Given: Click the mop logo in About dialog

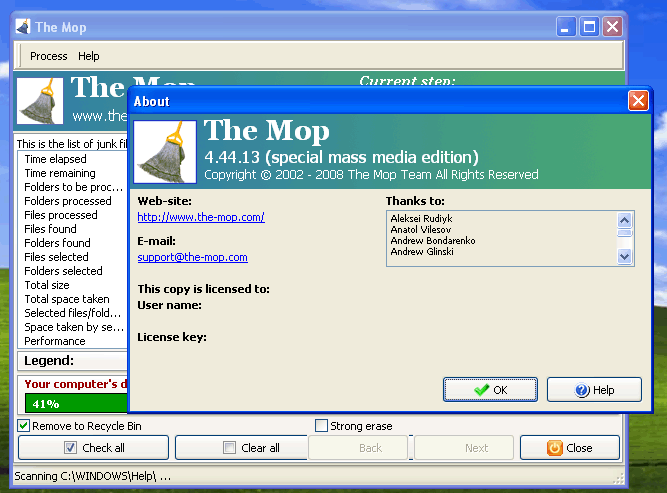Looking at the screenshot, I should [165, 152].
